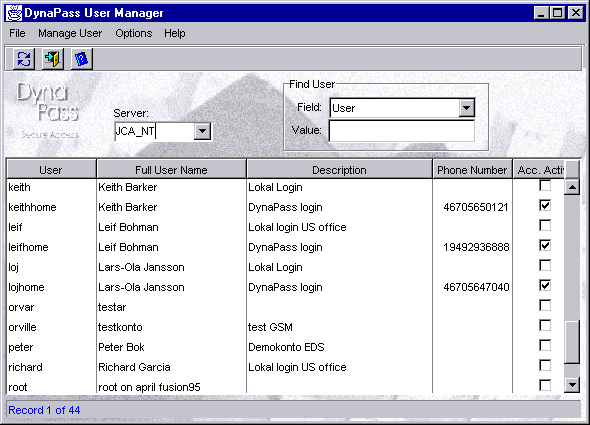Expand the Server dropdown arrow

[202, 131]
